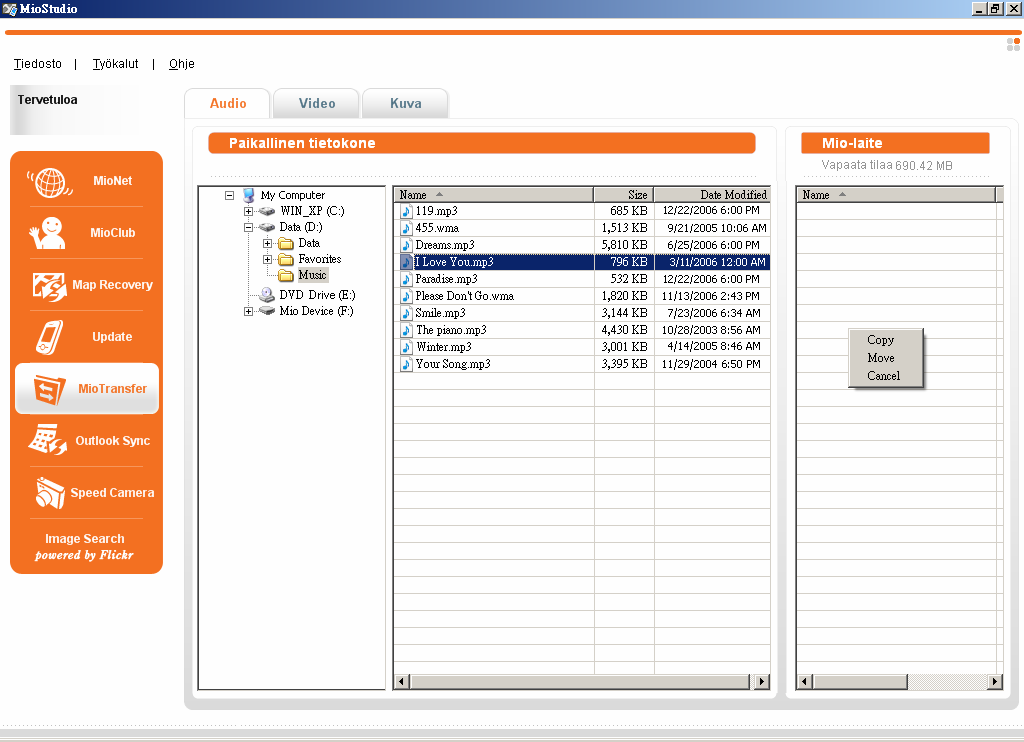The image size is (1024, 742).
Task: Sort files by Size column header
Action: click(x=624, y=195)
